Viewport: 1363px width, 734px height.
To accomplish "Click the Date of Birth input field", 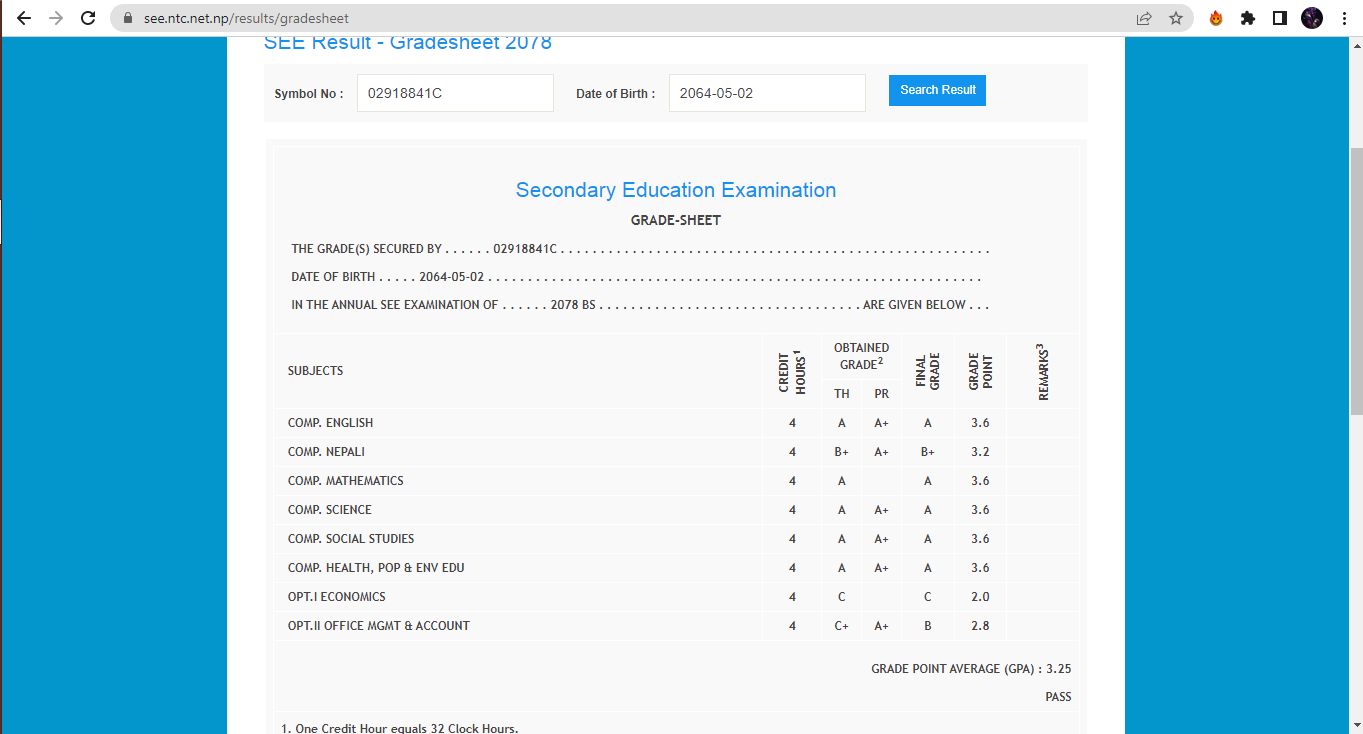I will coord(767,93).
